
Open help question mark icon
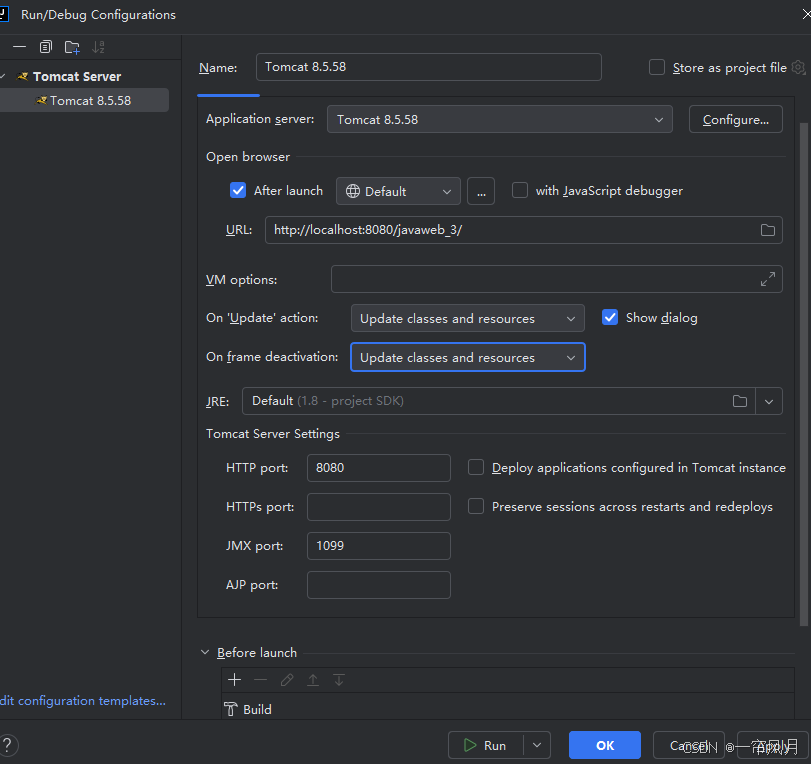point(8,745)
